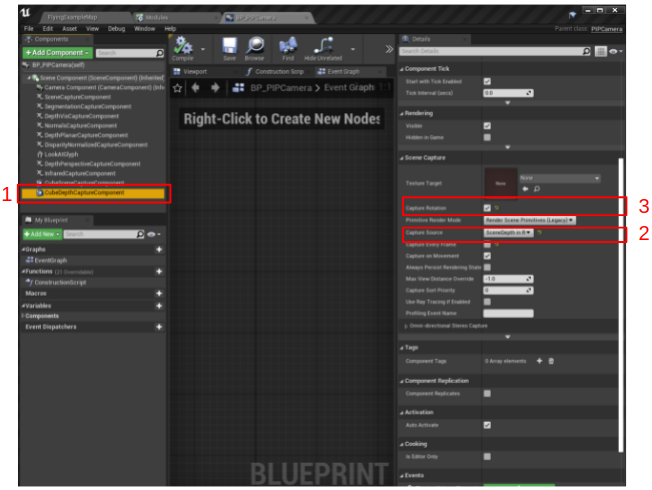Screen dimensions: 652x490
Task: Use selected asset arrow for Texture Target
Action: pyautogui.click(x=526, y=189)
